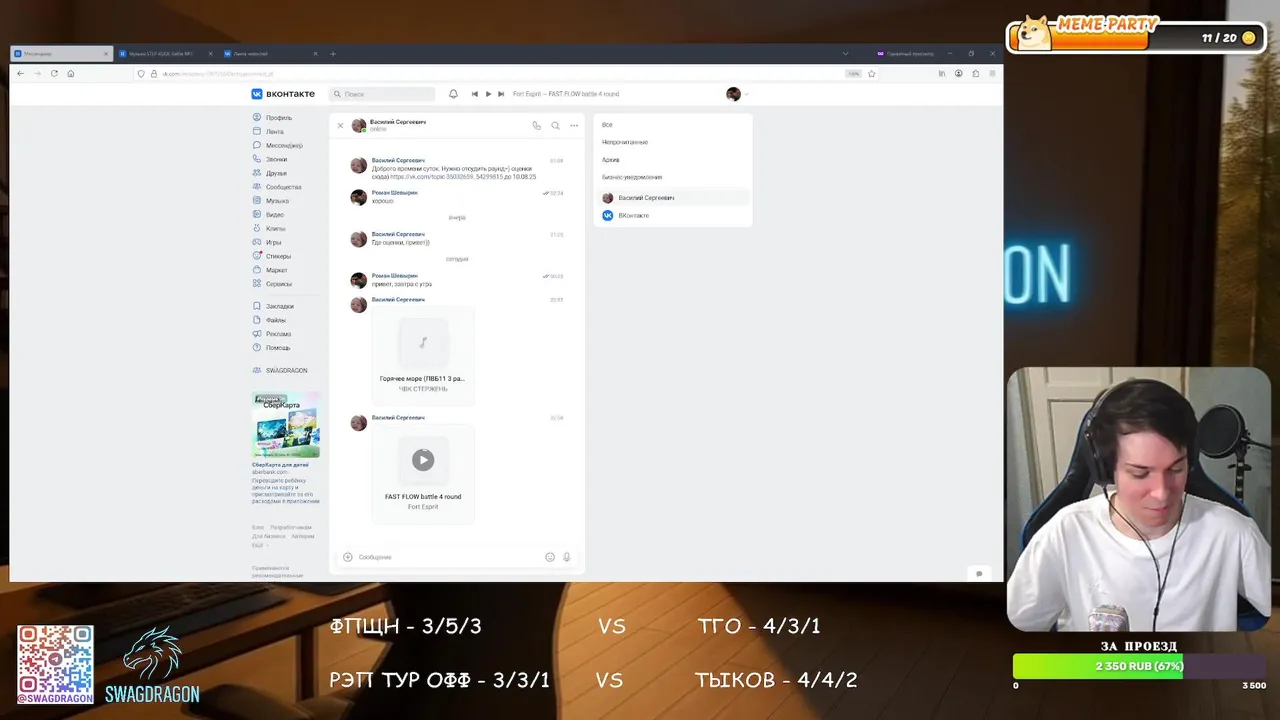Open the Разработчикам footer link

(x=291, y=527)
